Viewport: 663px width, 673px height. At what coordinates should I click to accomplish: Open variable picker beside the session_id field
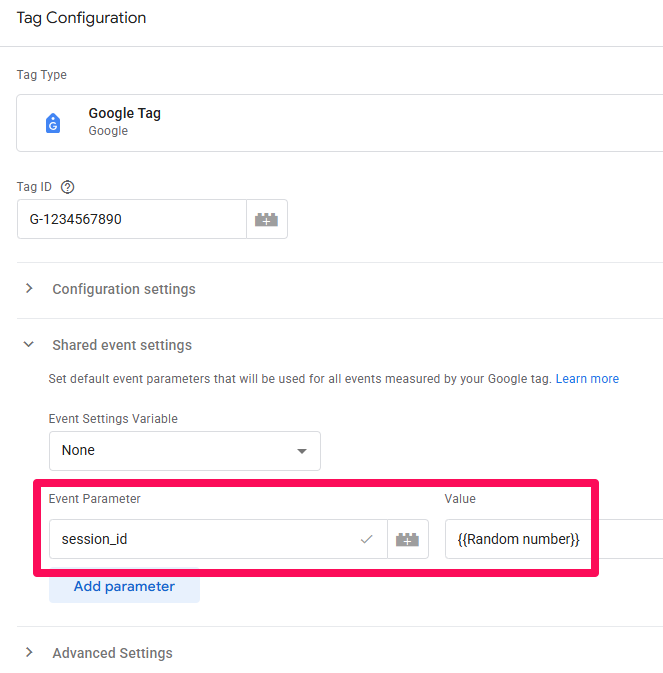(x=407, y=539)
